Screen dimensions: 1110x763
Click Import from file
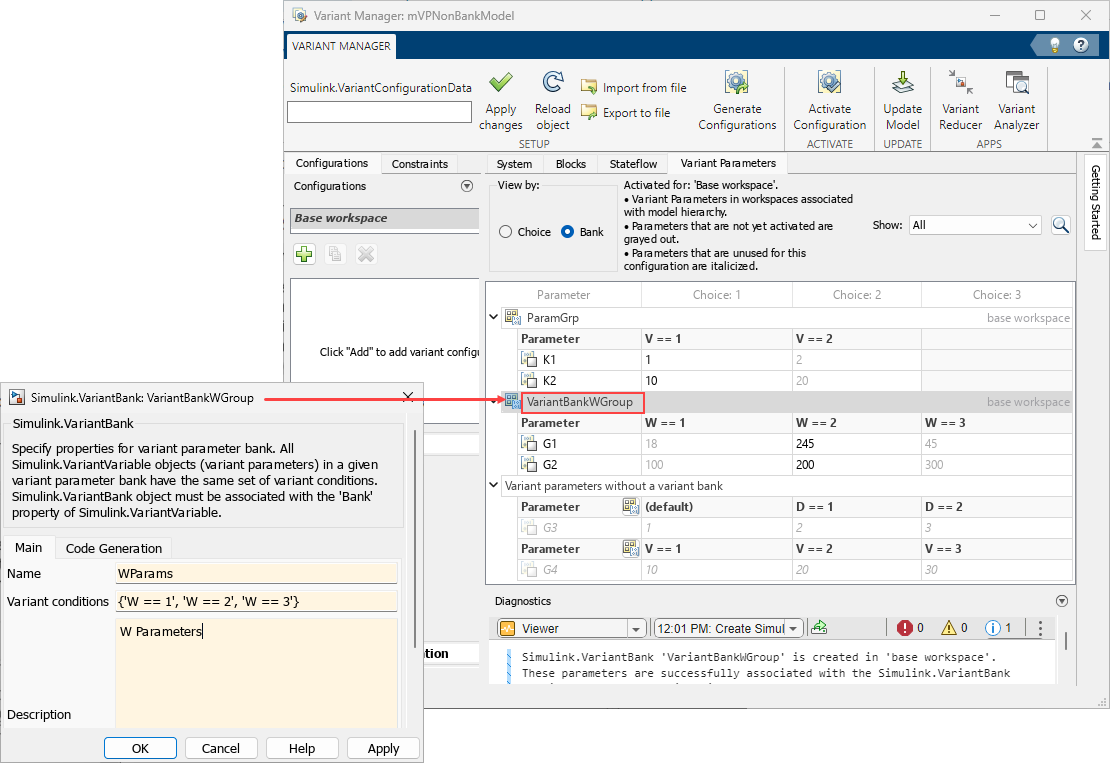[x=633, y=88]
